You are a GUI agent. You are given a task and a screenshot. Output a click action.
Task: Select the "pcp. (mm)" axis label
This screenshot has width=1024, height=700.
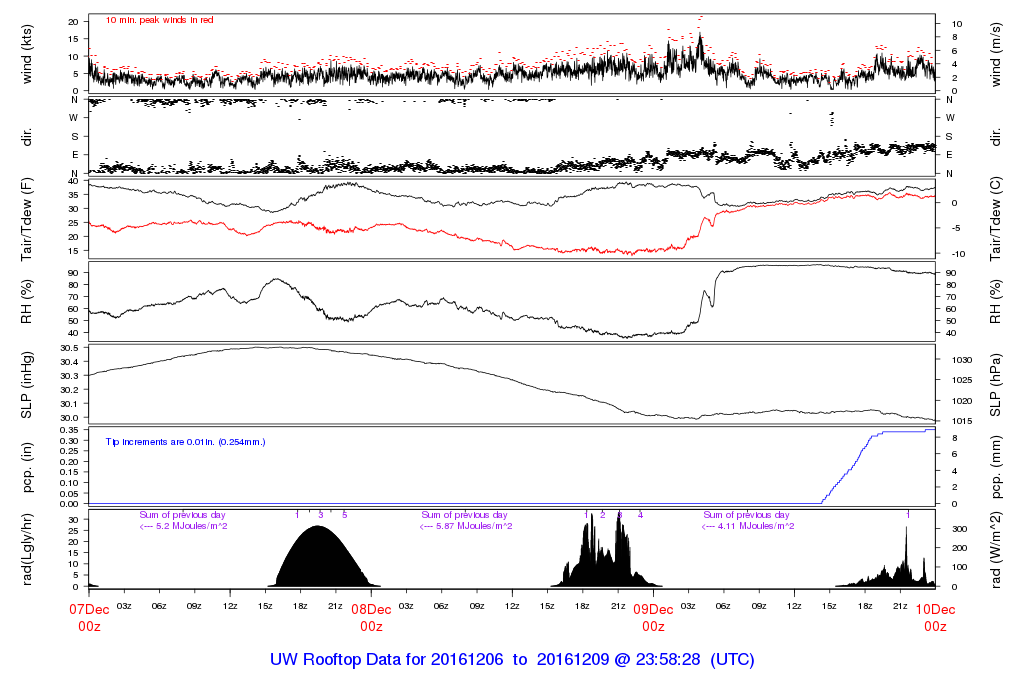995,467
